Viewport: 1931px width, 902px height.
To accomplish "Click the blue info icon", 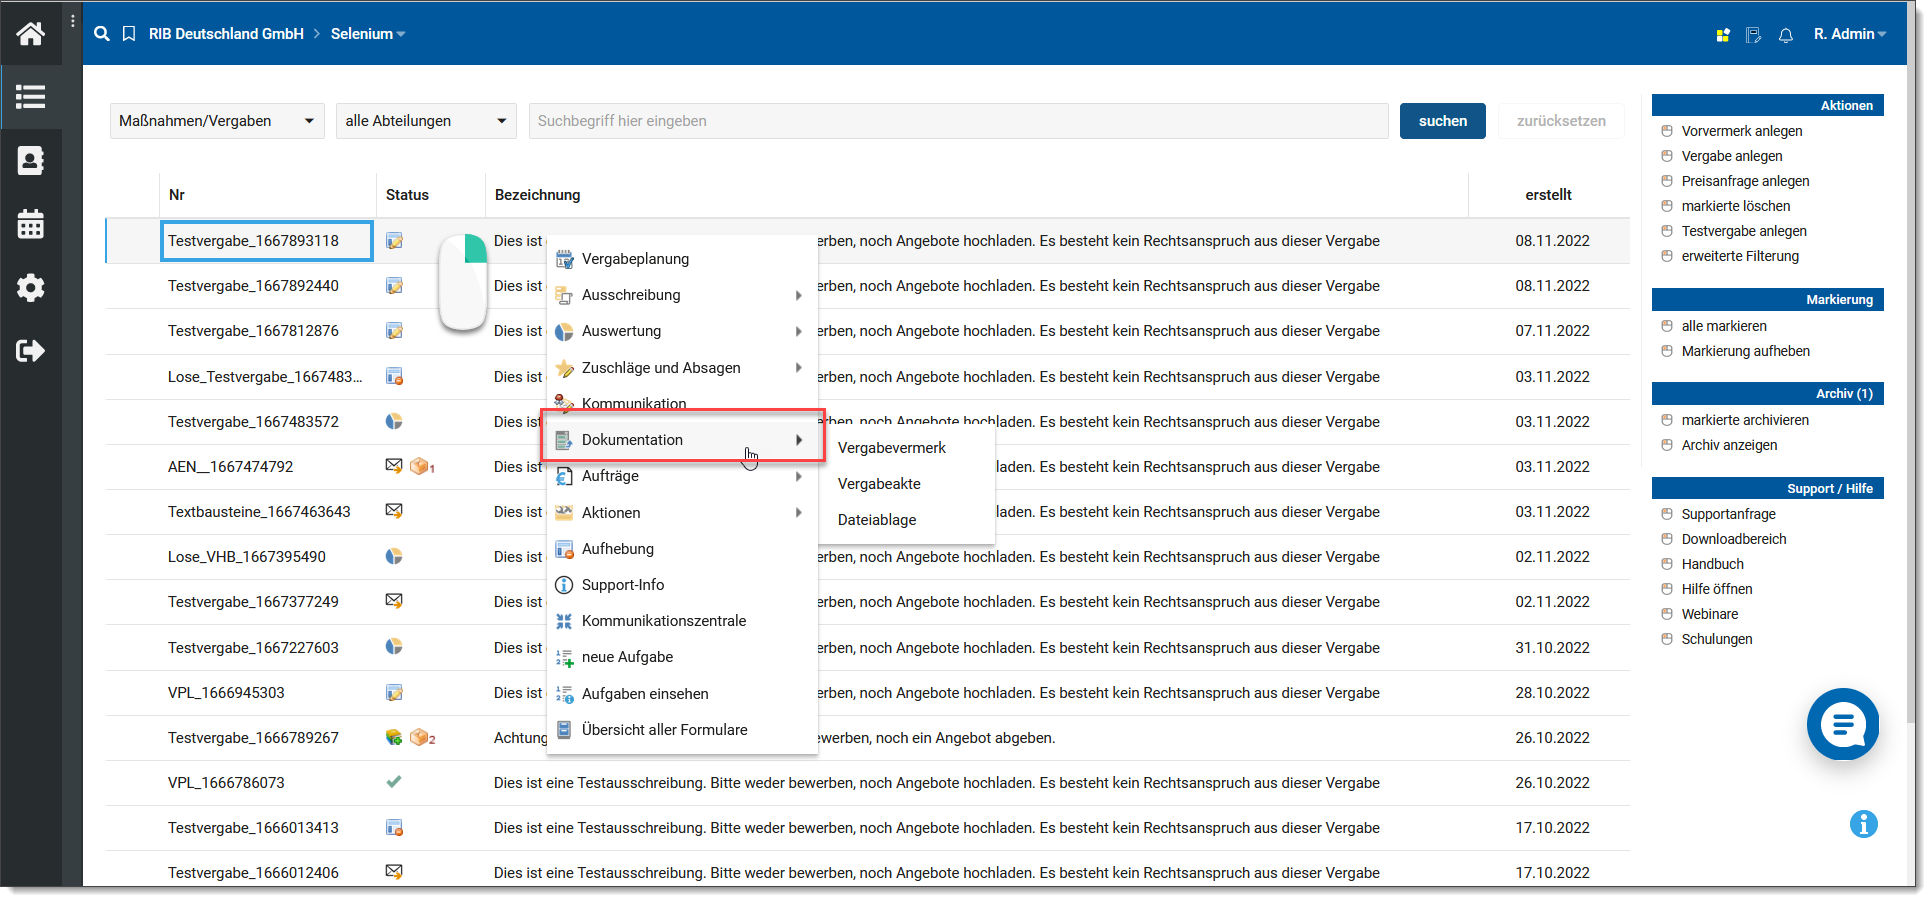I will 1864,824.
